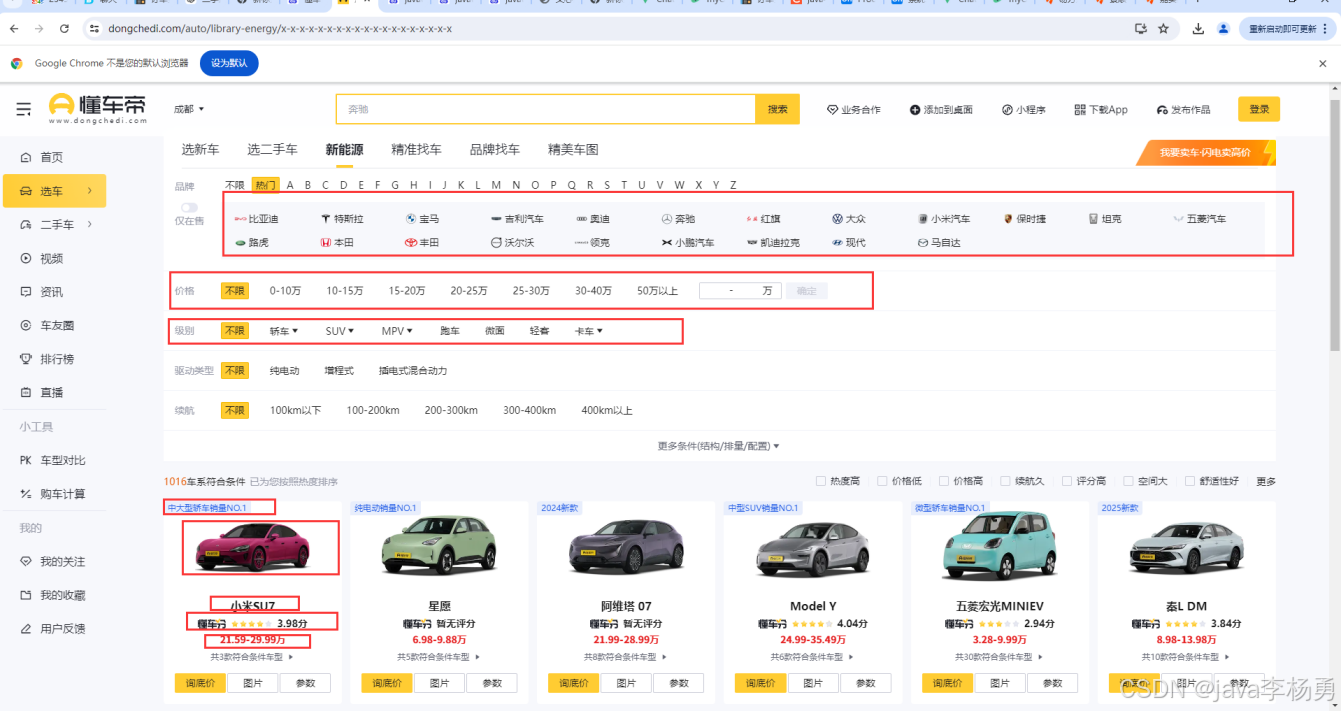Switch to the 精美车图 tab

point(573,150)
